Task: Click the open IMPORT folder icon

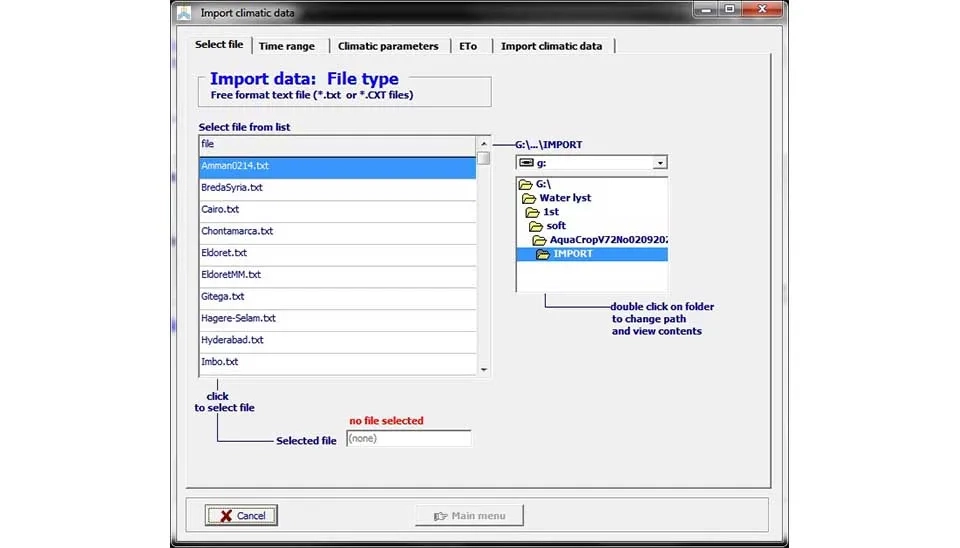Action: (543, 254)
